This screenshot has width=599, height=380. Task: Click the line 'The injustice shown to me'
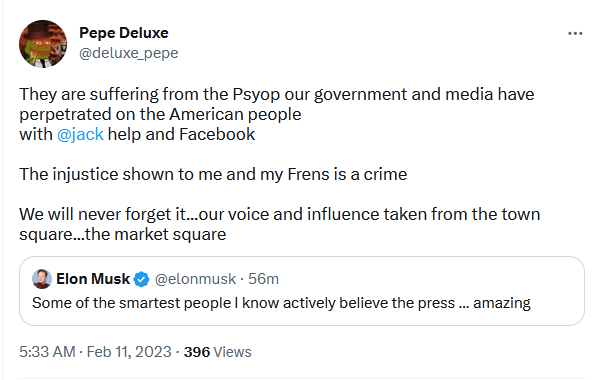pyautogui.click(x=213, y=175)
